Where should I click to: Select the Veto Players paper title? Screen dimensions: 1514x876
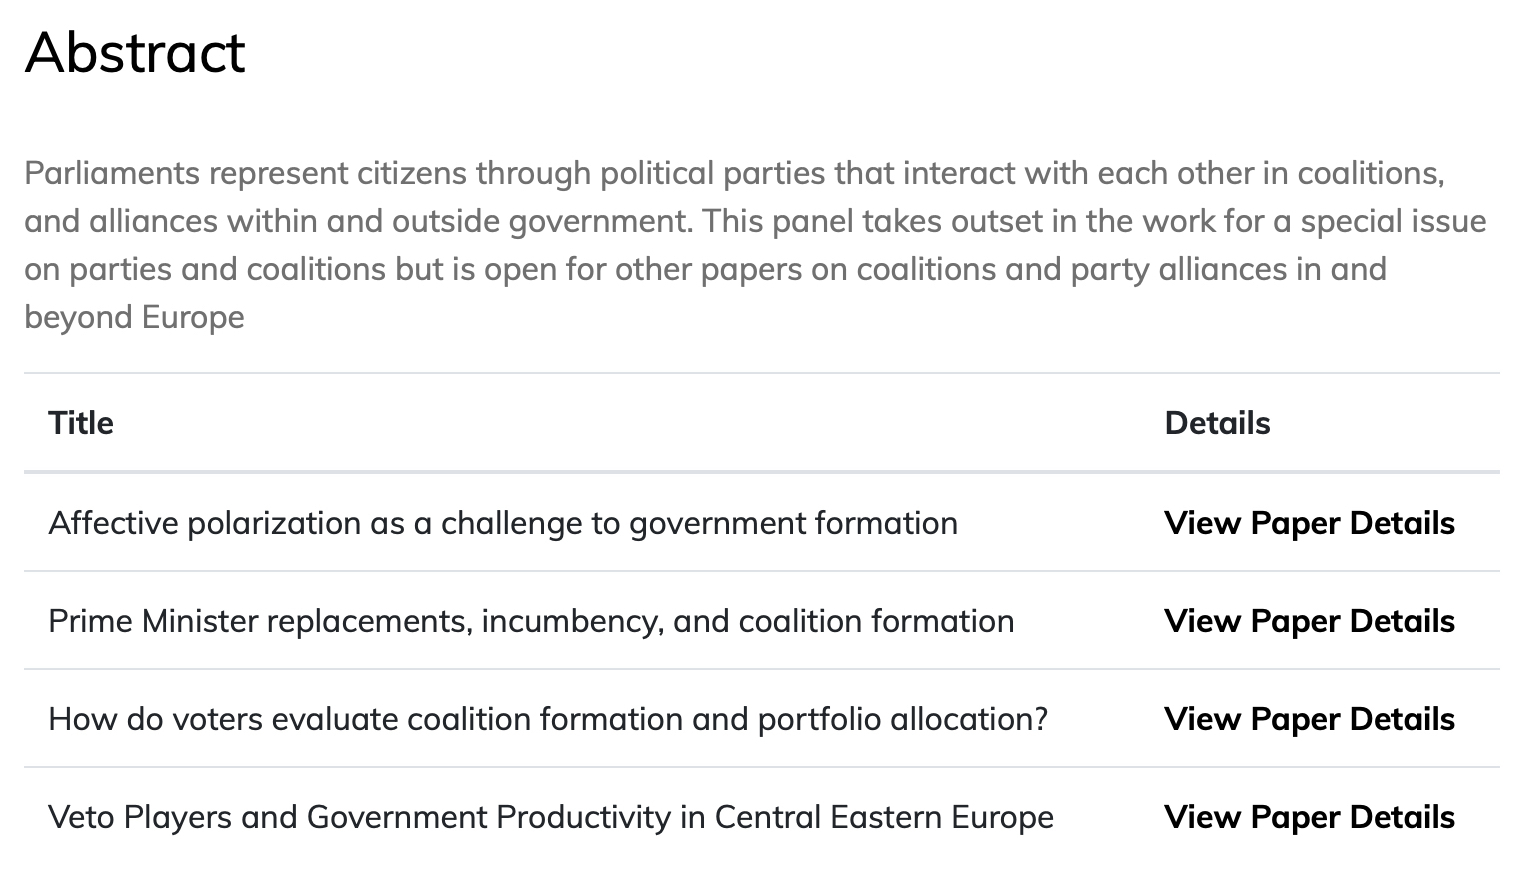(x=550, y=817)
